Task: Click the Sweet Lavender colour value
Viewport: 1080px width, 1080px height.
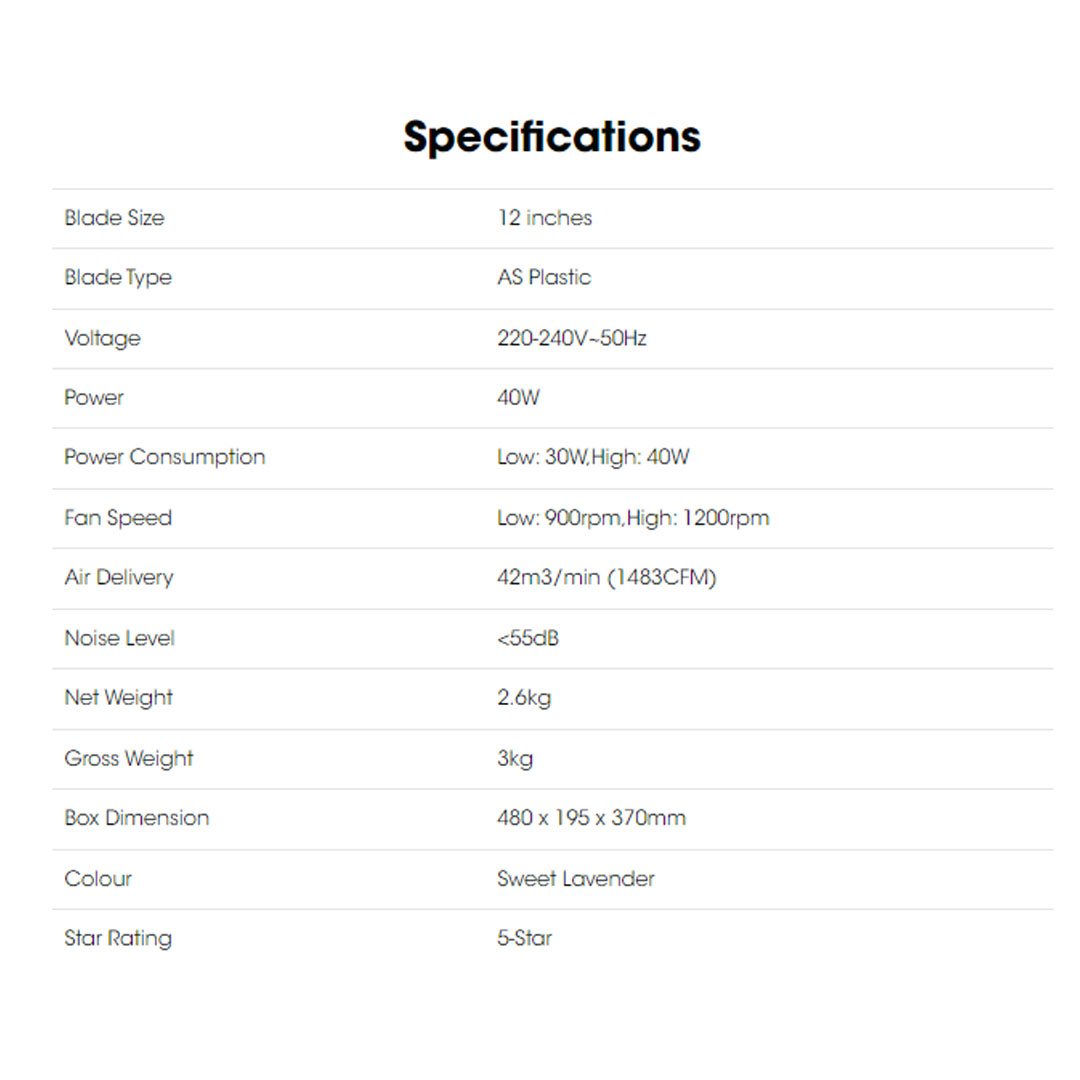Action: [x=576, y=879]
